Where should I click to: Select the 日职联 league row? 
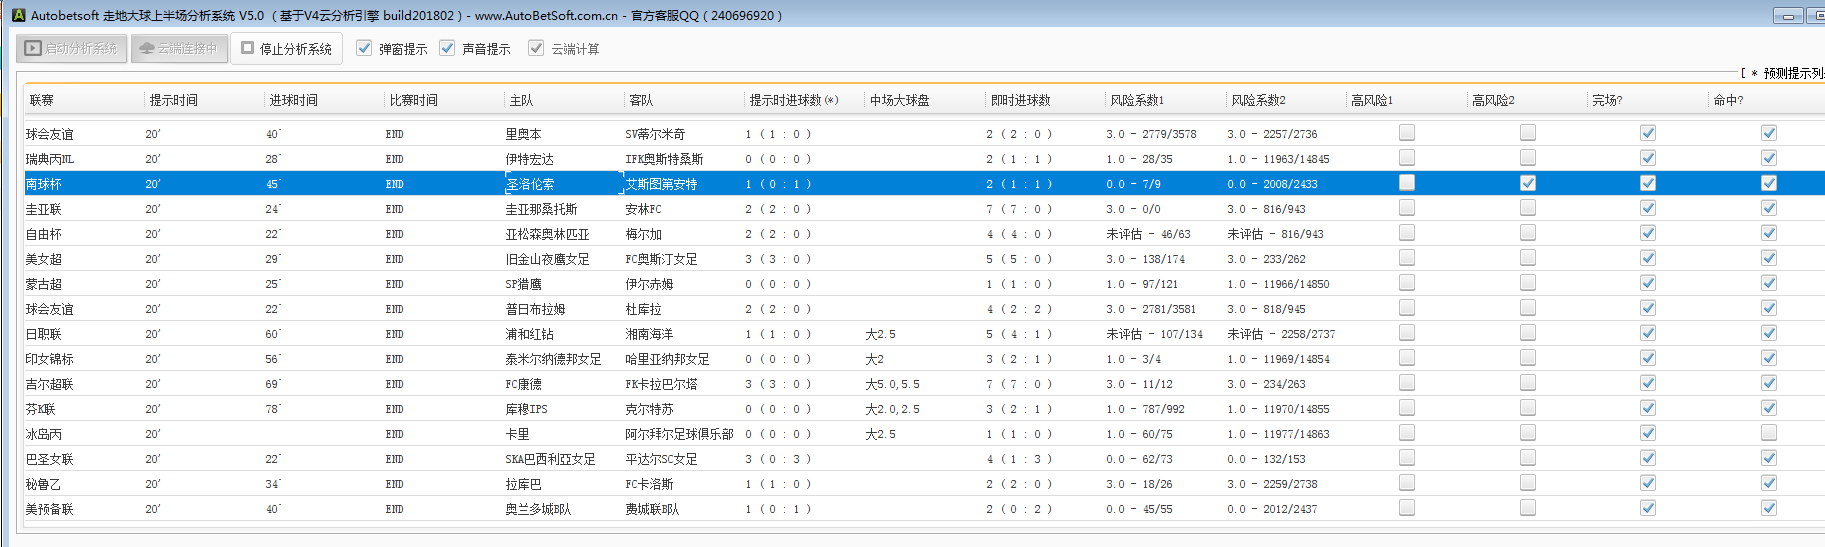(44, 334)
